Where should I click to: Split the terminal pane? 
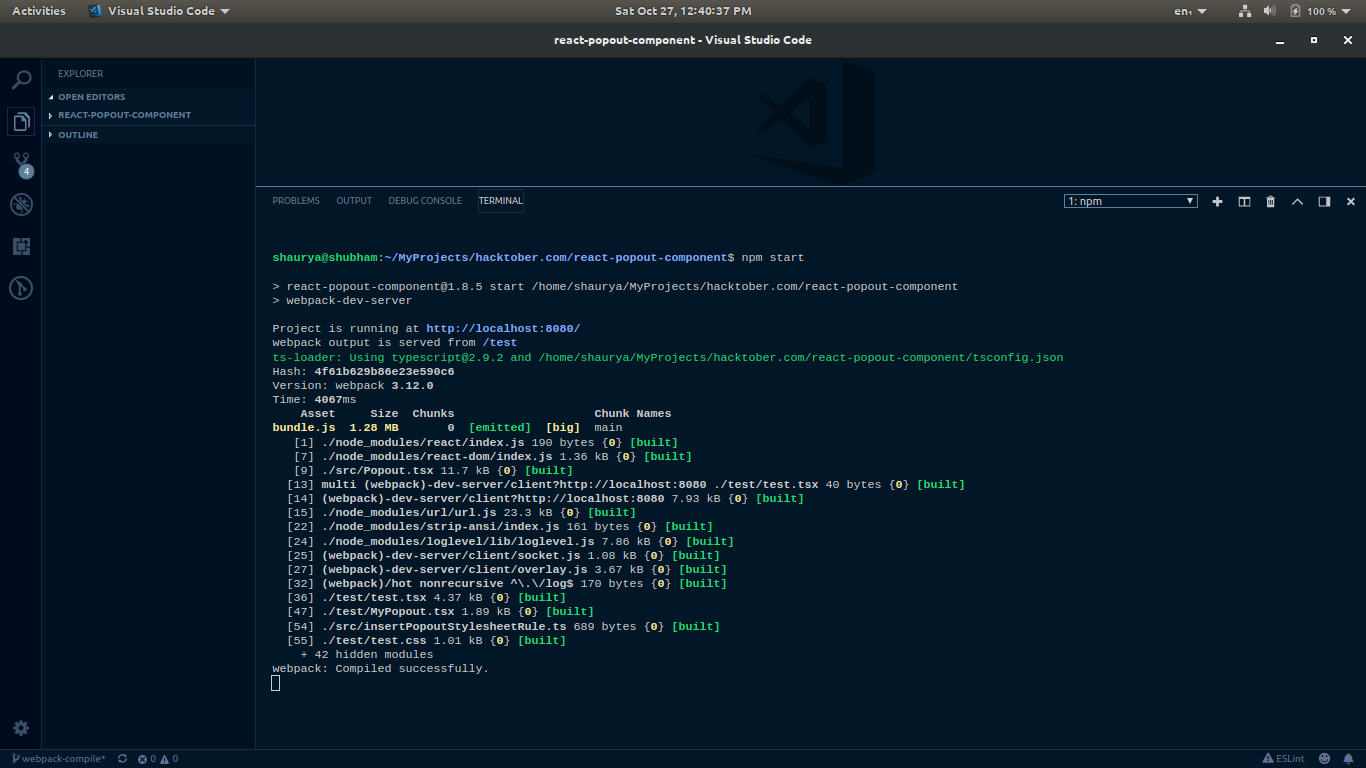tap(1244, 201)
